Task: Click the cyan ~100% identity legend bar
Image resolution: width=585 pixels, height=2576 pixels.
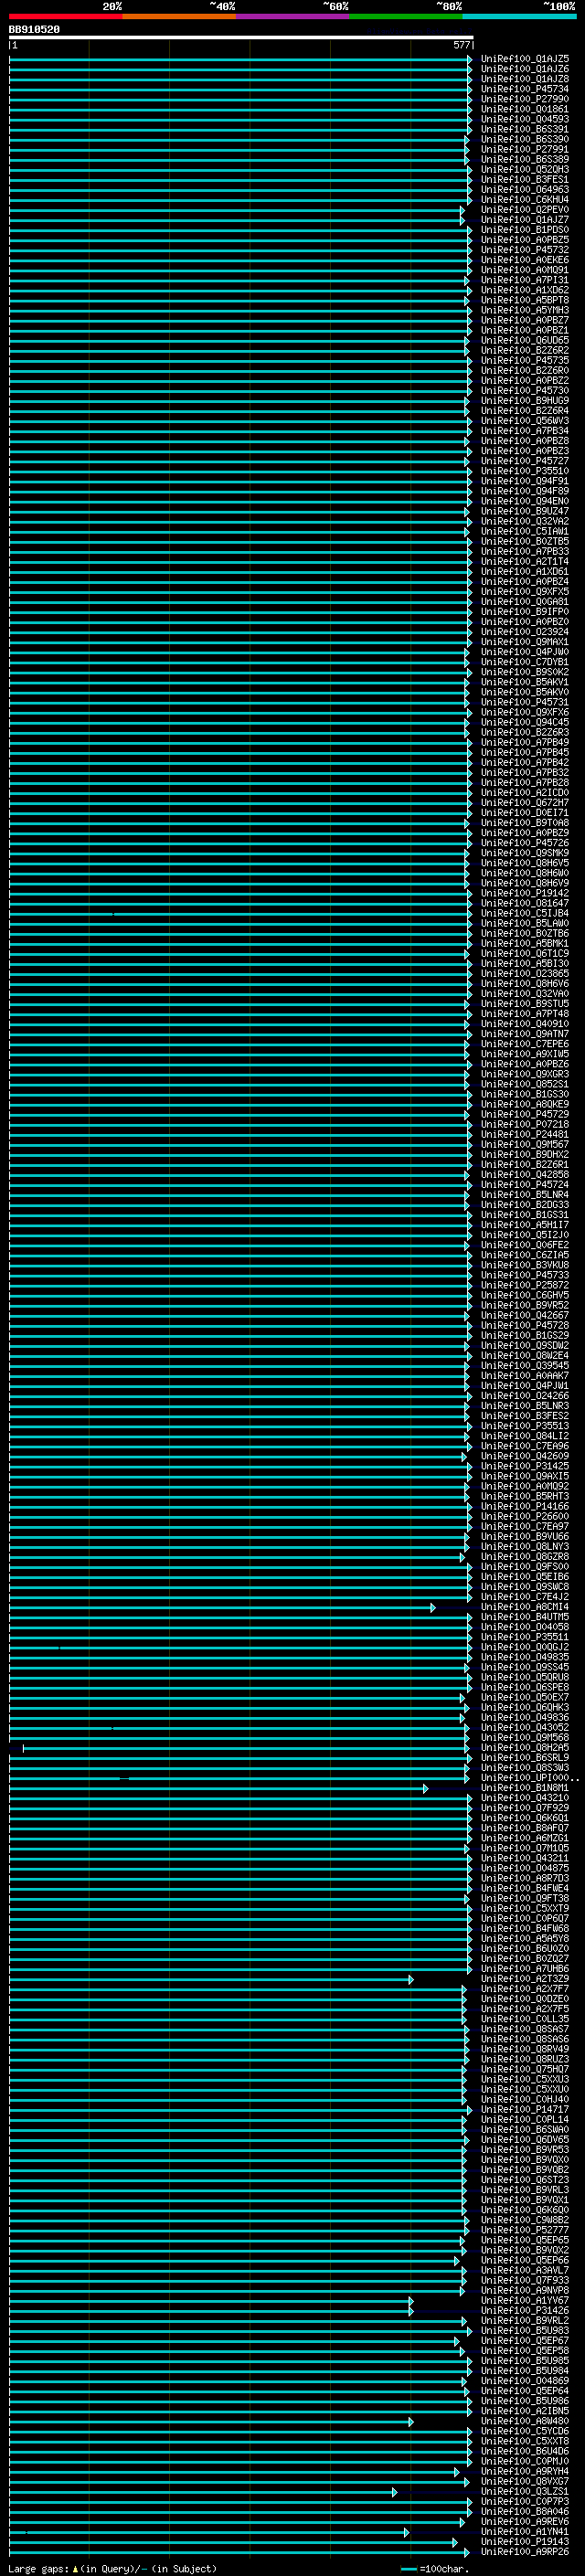Action: click(x=520, y=16)
